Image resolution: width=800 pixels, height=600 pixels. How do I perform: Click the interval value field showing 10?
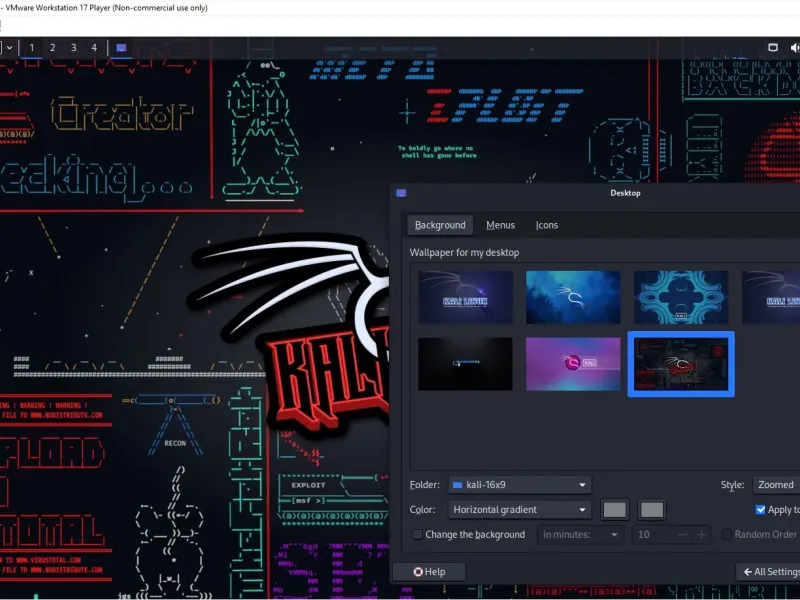coord(653,535)
